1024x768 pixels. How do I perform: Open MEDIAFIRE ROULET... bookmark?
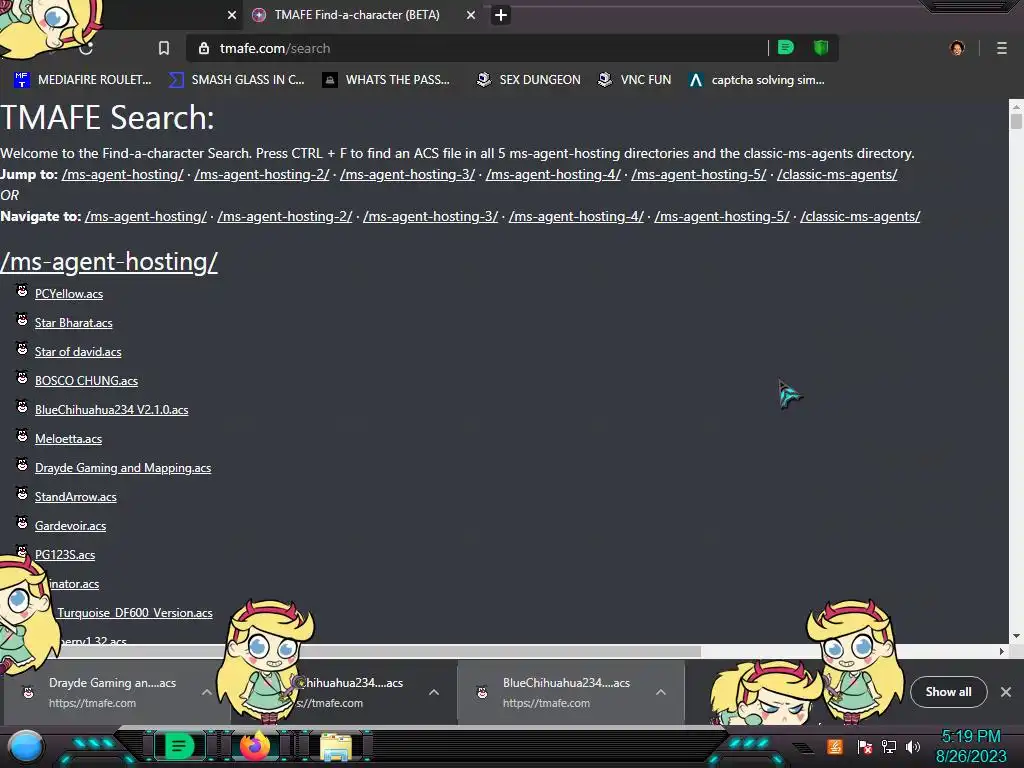coord(82,80)
